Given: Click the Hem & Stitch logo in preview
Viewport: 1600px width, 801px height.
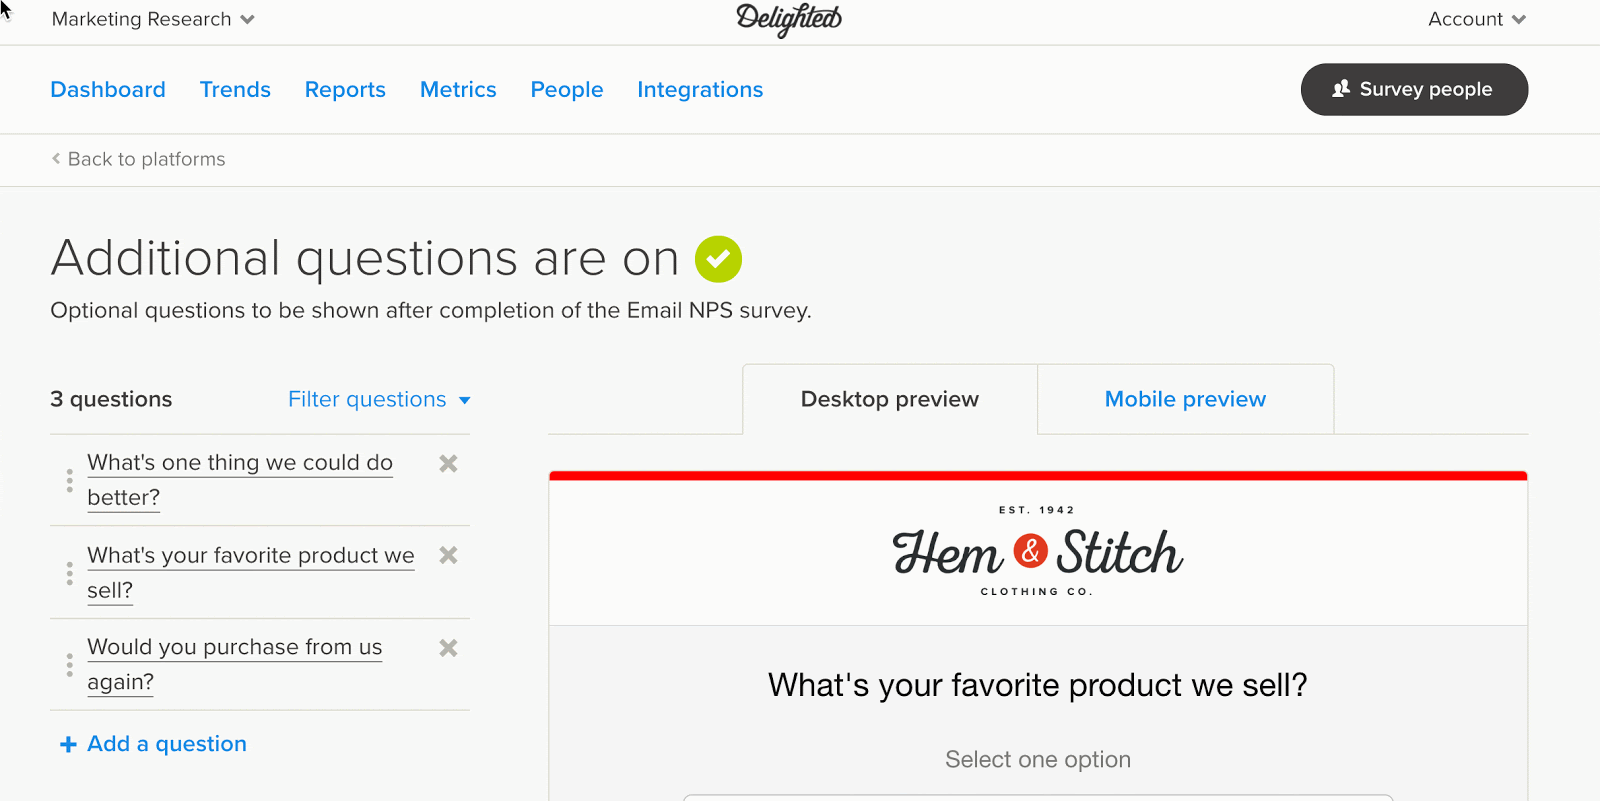Looking at the screenshot, I should (1037, 552).
